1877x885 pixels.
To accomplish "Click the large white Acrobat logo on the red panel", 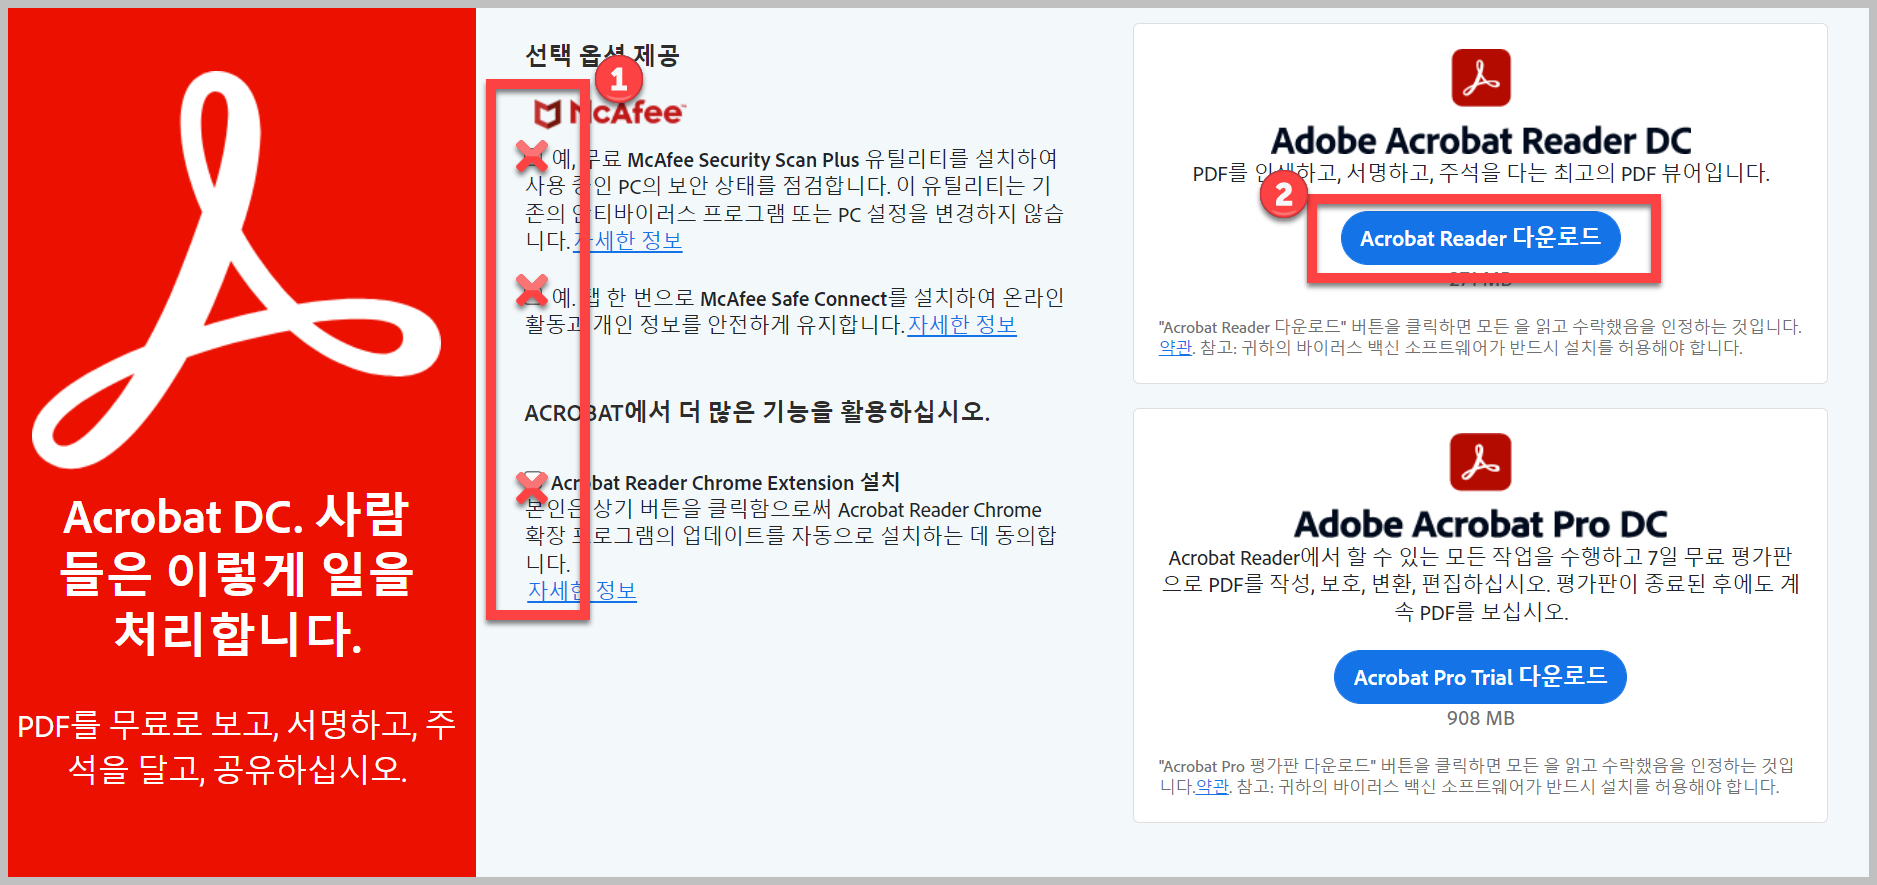I will 235,270.
